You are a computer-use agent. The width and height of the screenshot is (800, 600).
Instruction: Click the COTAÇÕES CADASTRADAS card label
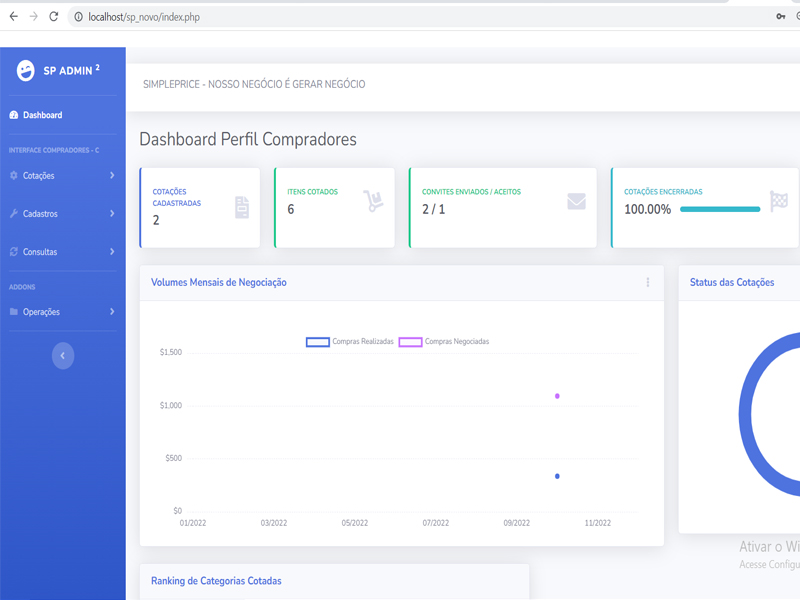[177, 197]
